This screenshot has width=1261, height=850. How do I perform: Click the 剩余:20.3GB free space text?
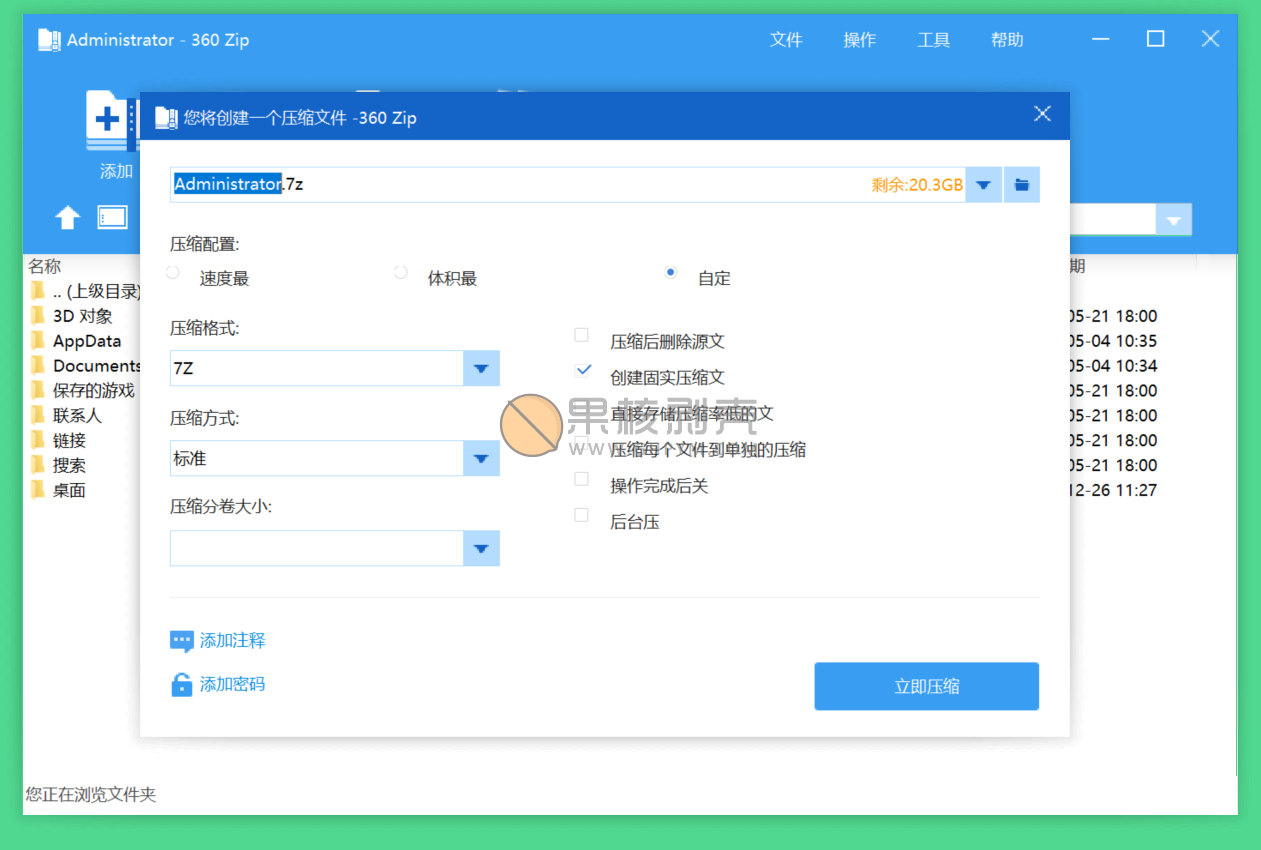(917, 185)
